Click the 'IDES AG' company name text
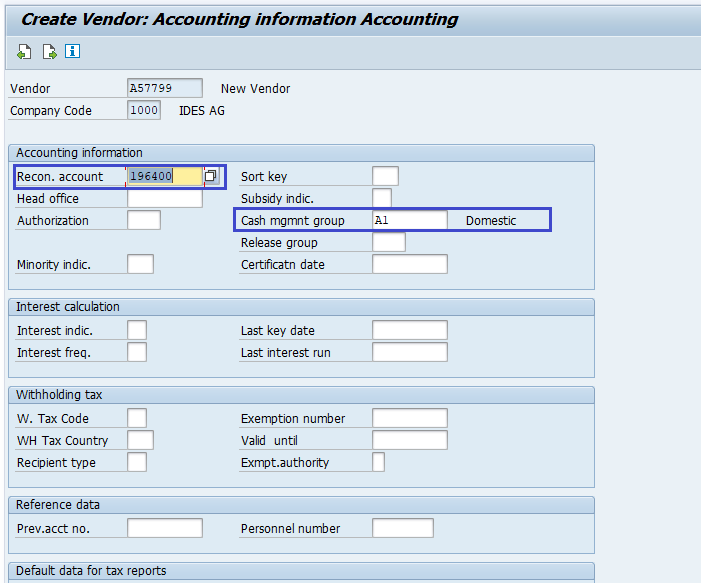701x583 pixels. tap(202, 110)
